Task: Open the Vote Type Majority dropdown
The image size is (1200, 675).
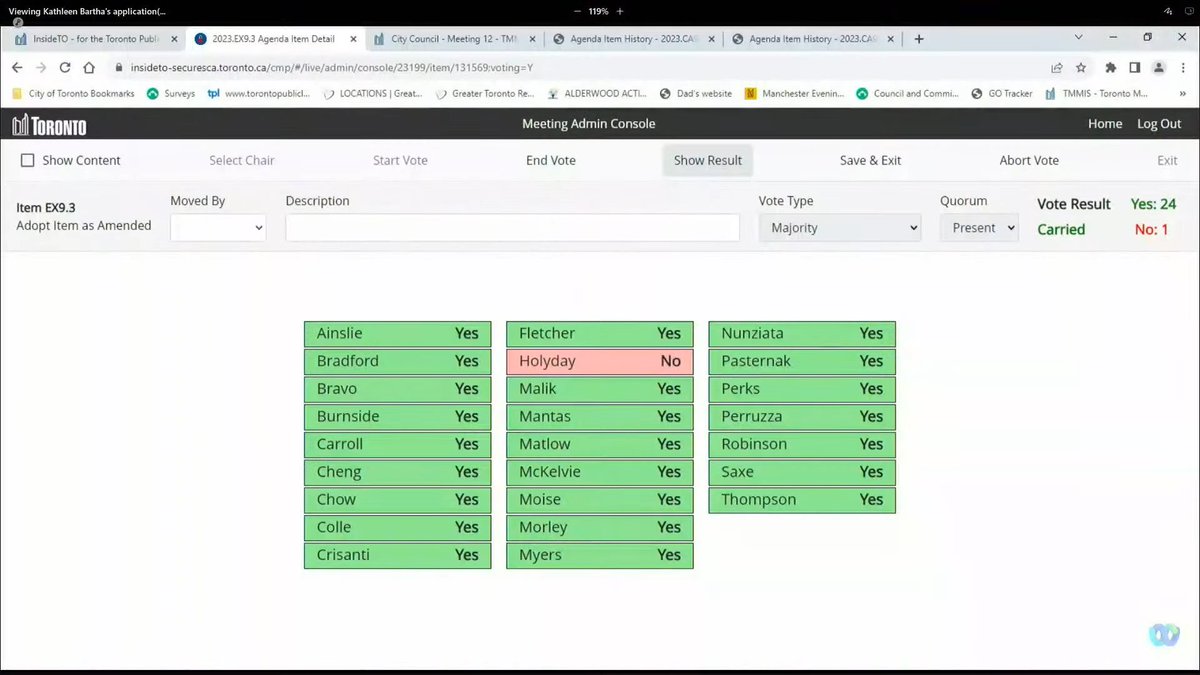Action: tap(839, 228)
